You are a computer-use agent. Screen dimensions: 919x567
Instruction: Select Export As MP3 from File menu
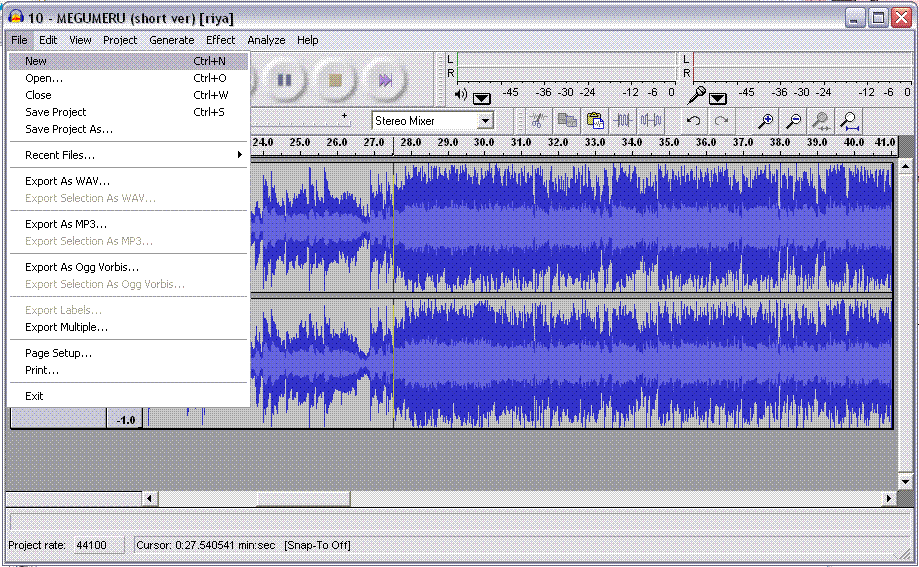pyautogui.click(x=66, y=224)
